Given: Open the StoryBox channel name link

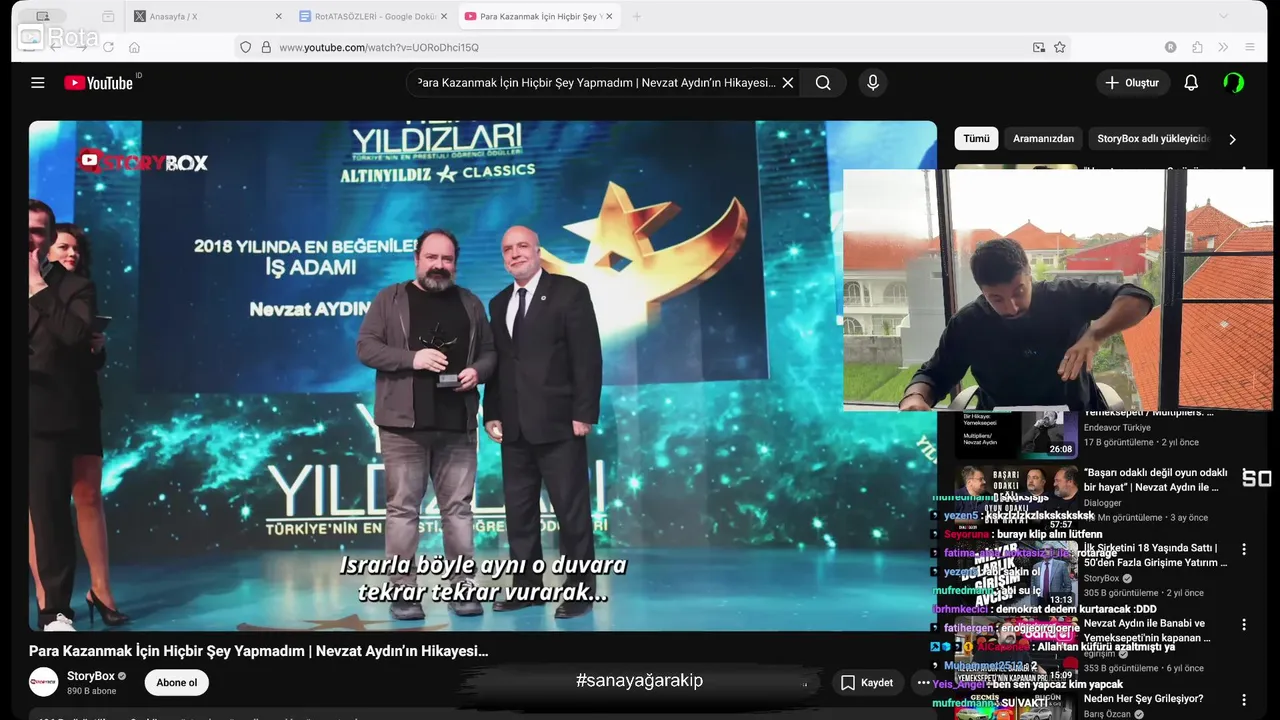Looking at the screenshot, I should pyautogui.click(x=91, y=676).
